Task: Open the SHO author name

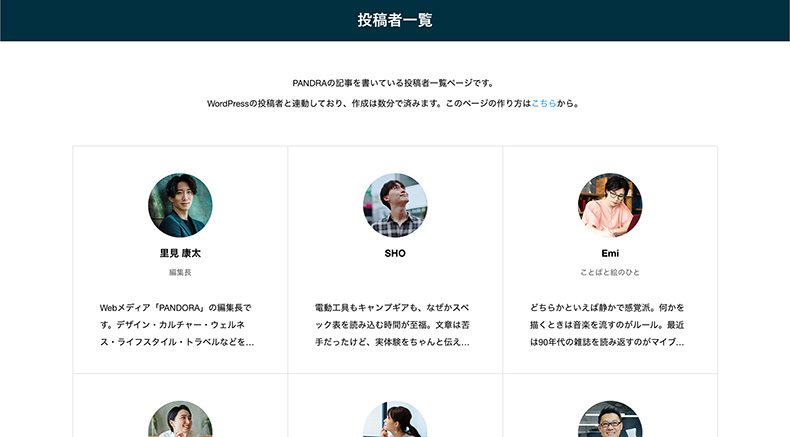Action: pyautogui.click(x=395, y=253)
